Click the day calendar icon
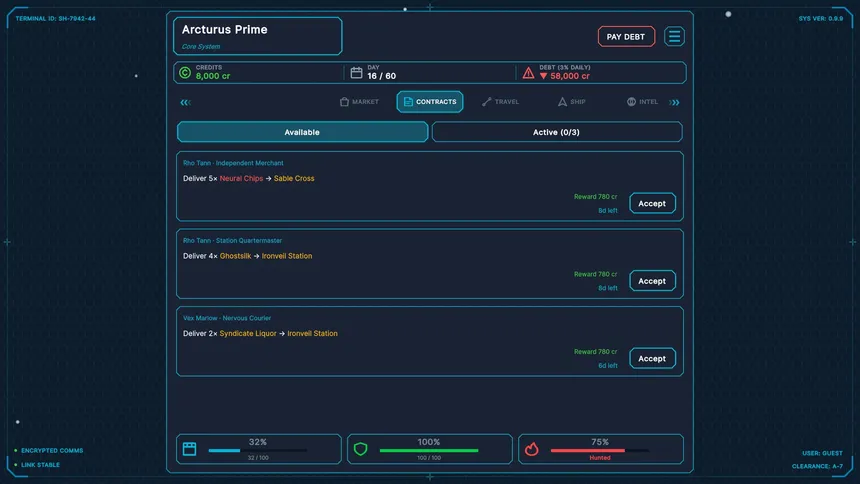This screenshot has height=484, width=860. tap(357, 72)
